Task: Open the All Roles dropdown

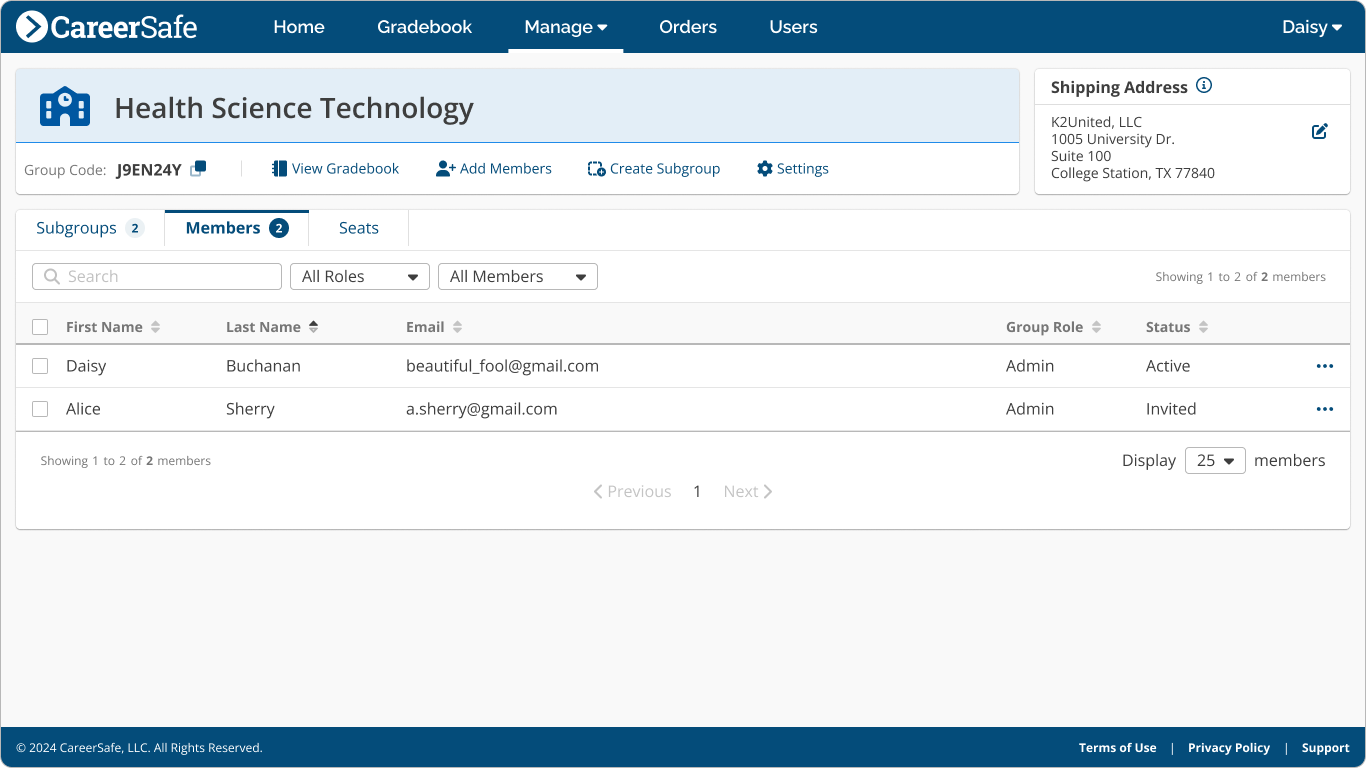Action: coord(359,276)
